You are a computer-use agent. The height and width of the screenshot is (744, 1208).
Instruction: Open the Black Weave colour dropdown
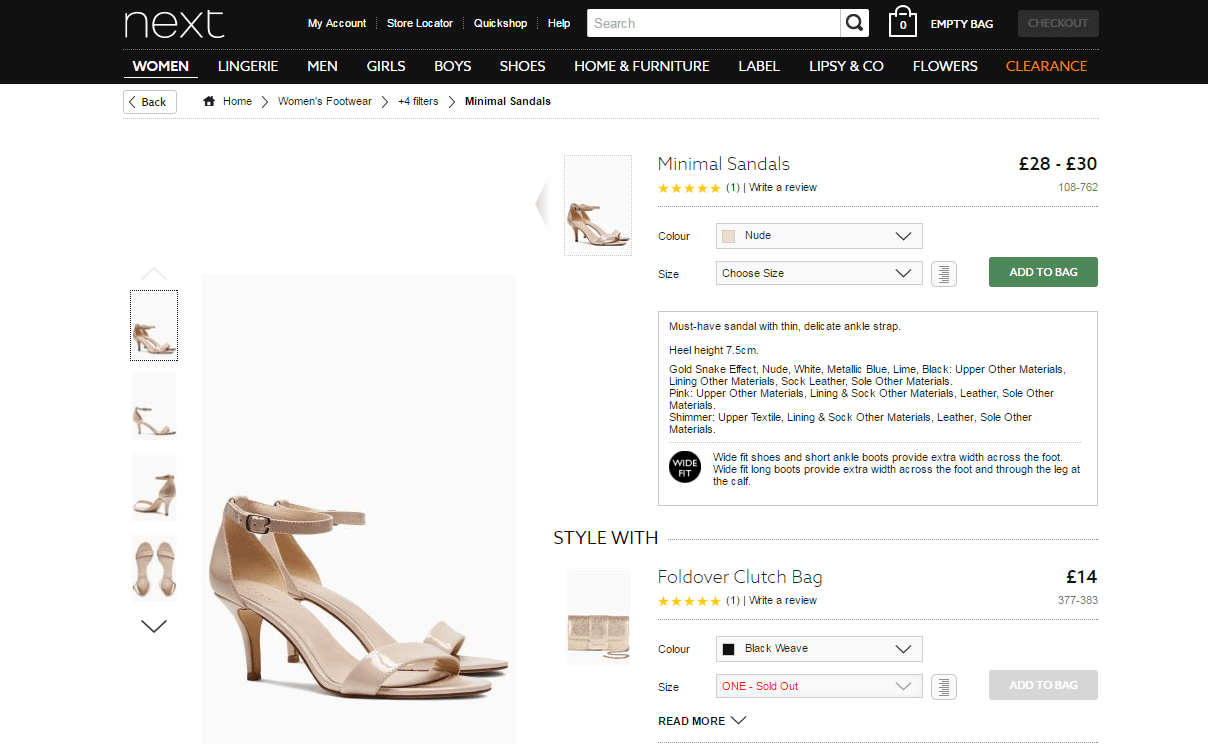tap(818, 649)
